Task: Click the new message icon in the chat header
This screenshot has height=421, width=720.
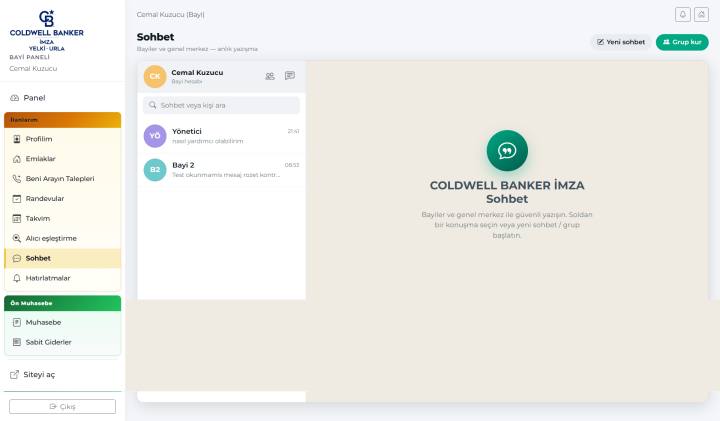Action: (x=290, y=75)
